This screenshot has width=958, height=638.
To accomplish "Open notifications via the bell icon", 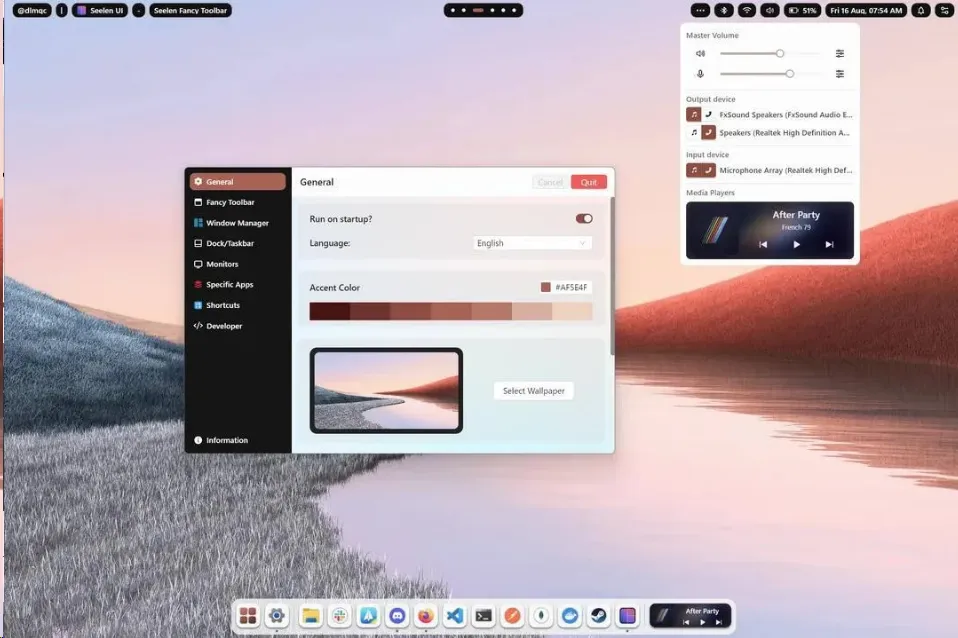I will [921, 10].
